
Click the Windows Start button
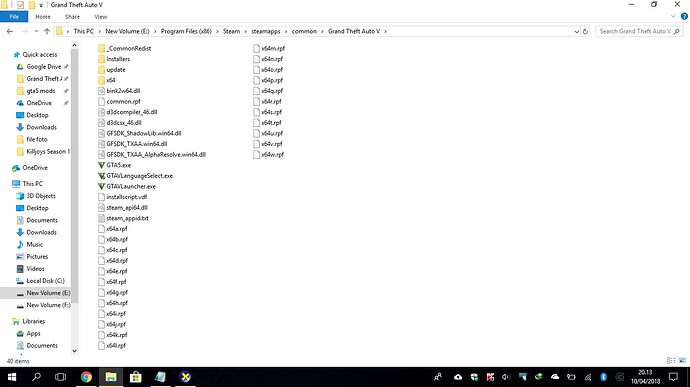[x=12, y=377]
